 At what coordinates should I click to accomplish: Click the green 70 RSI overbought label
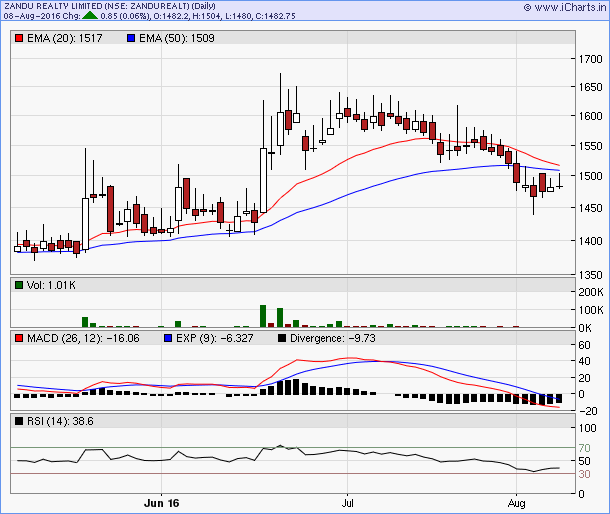click(x=584, y=448)
